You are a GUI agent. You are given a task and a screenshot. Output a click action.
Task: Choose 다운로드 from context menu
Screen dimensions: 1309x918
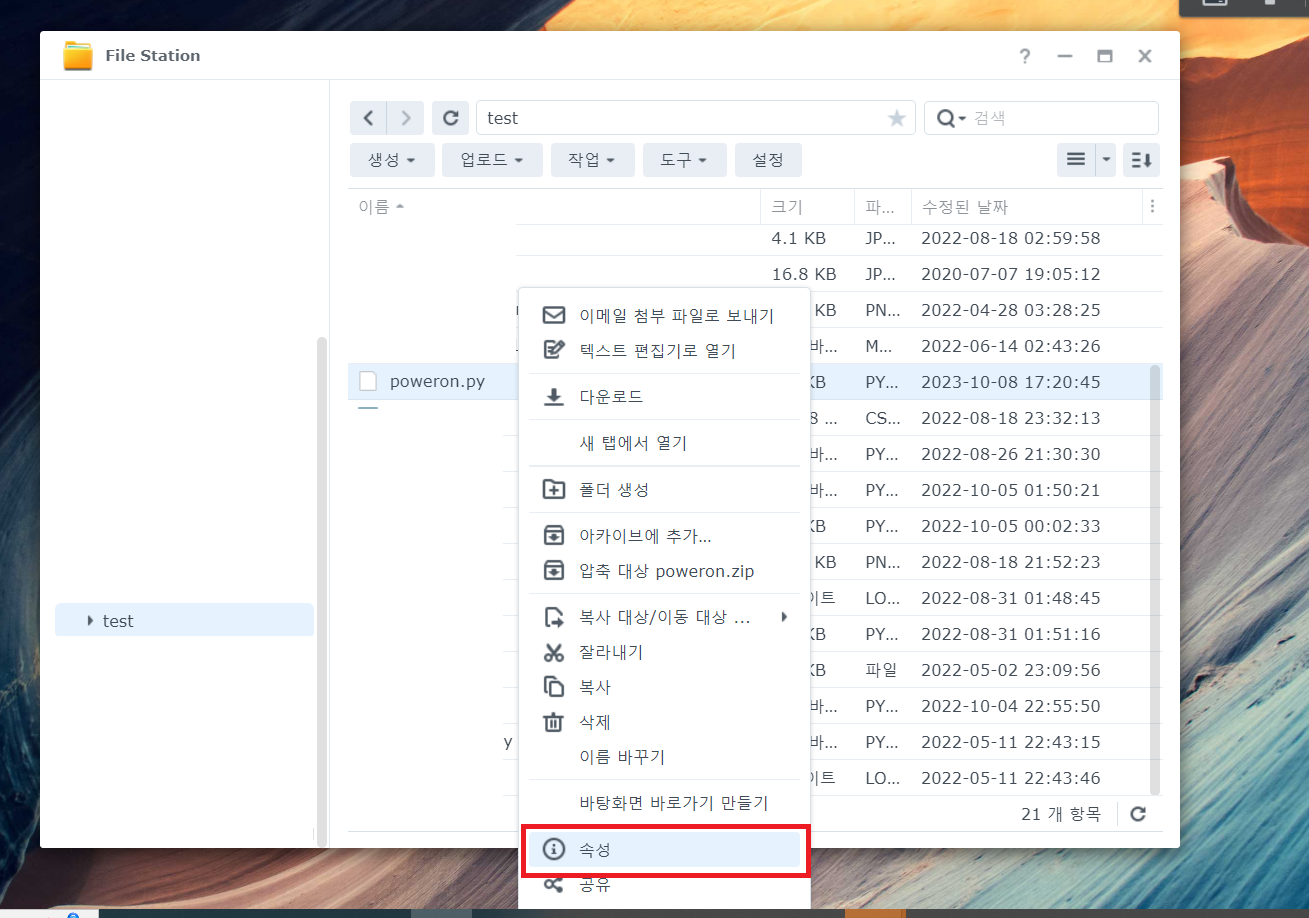[664, 397]
